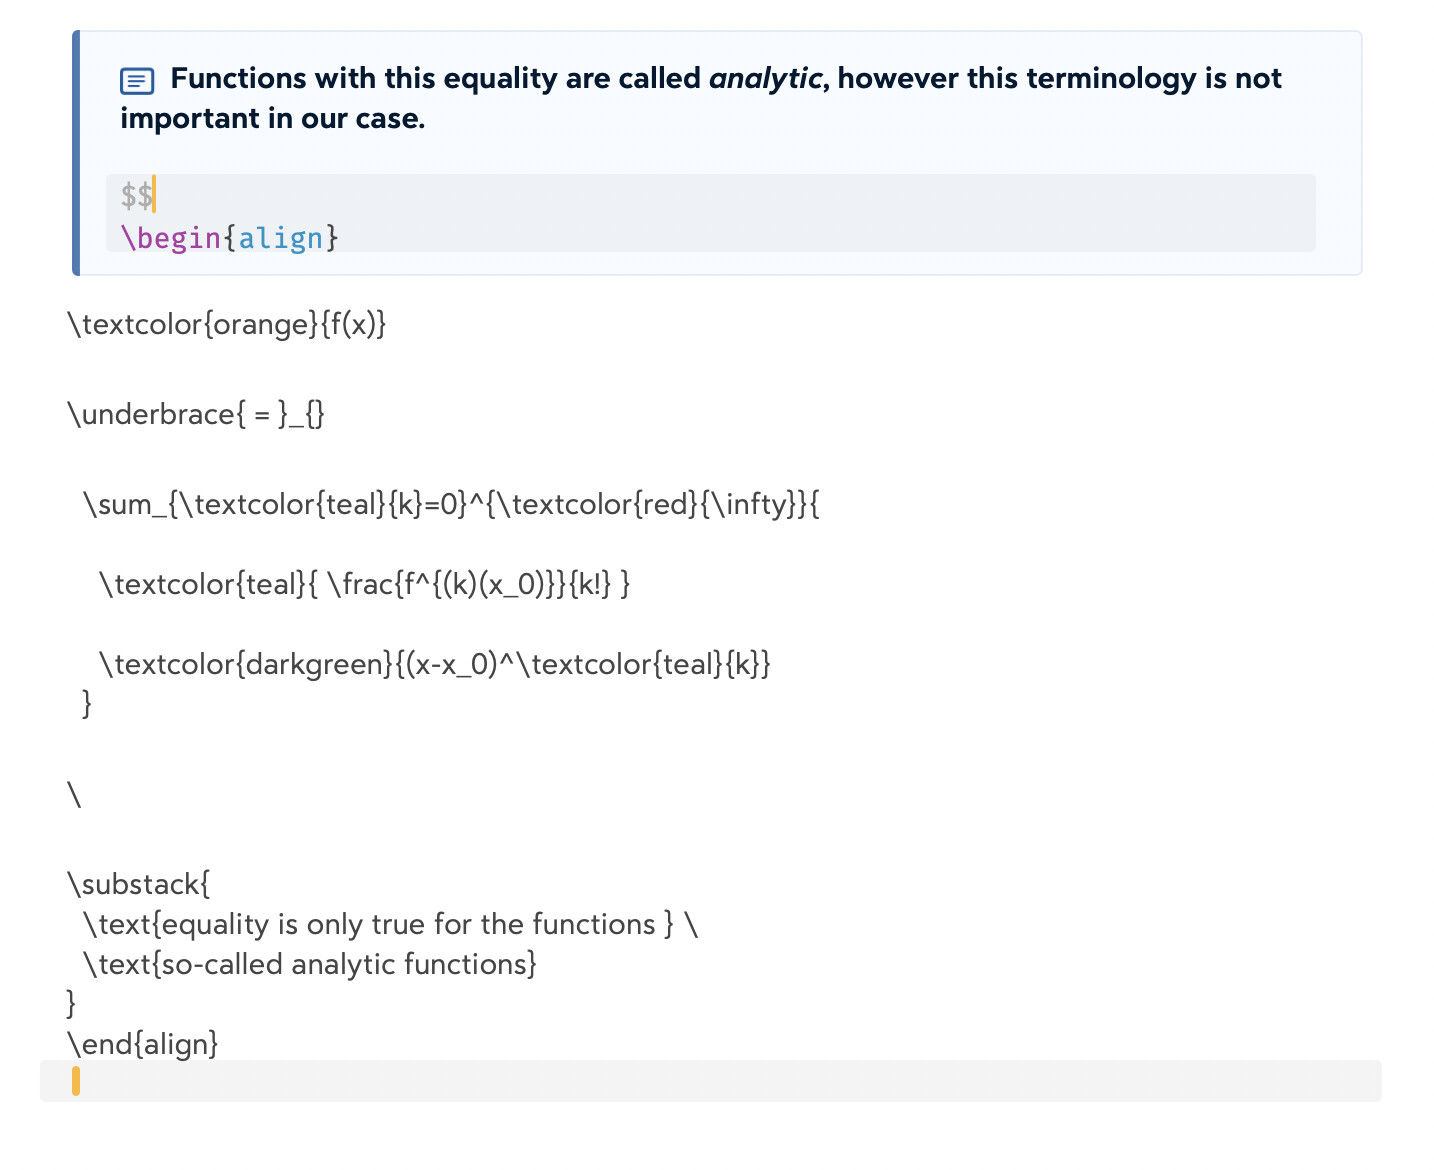This screenshot has width=1434, height=1170.
Task: Click the \underbrace{ = }_{} line
Action: tap(196, 414)
